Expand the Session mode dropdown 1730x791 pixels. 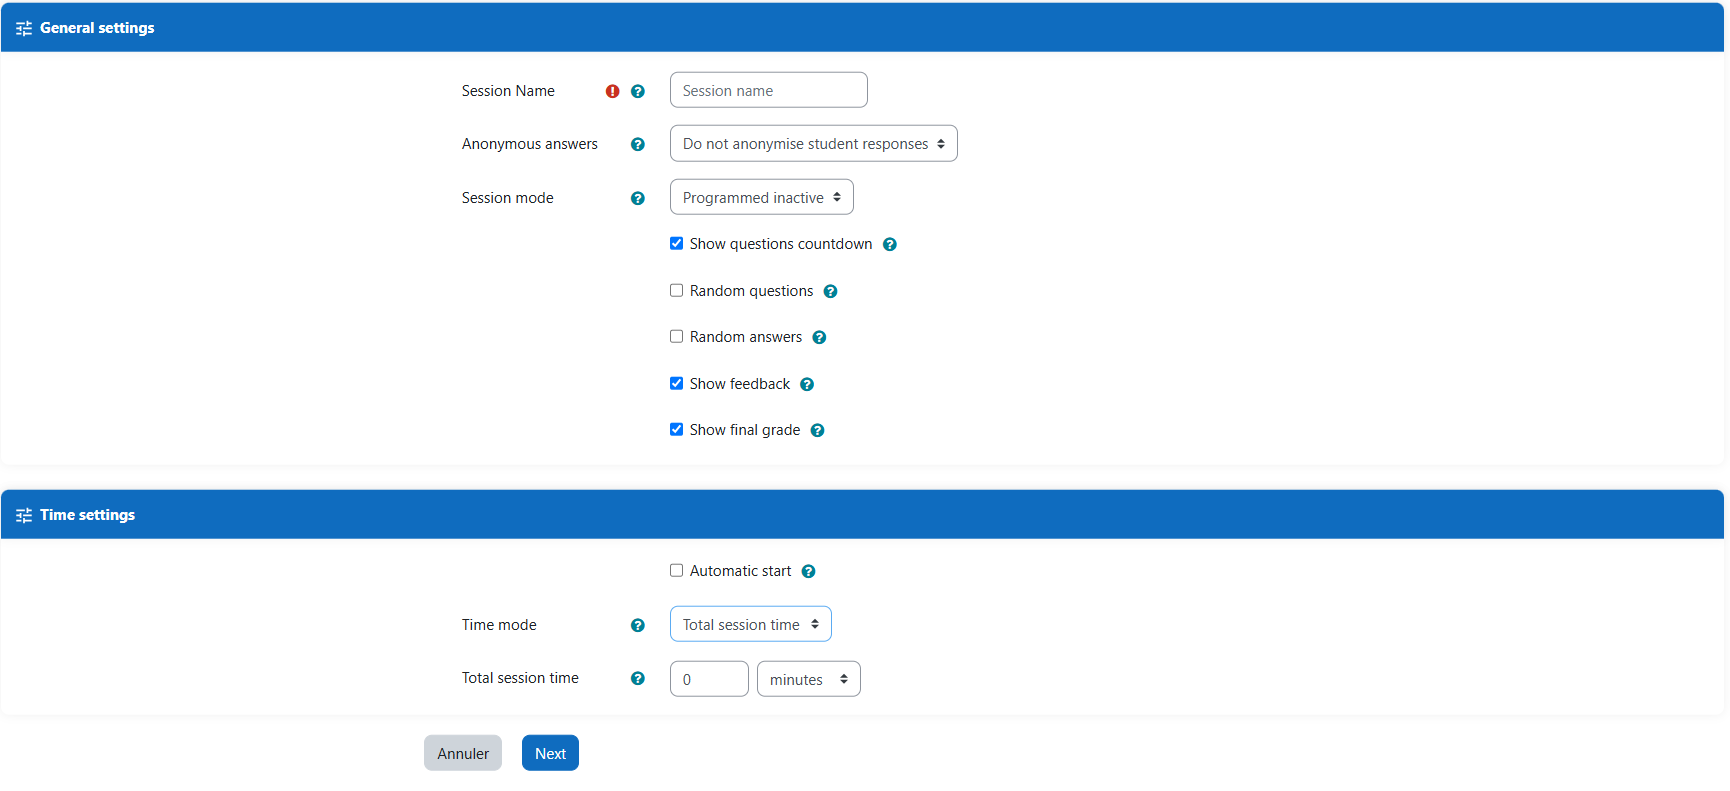(x=761, y=197)
